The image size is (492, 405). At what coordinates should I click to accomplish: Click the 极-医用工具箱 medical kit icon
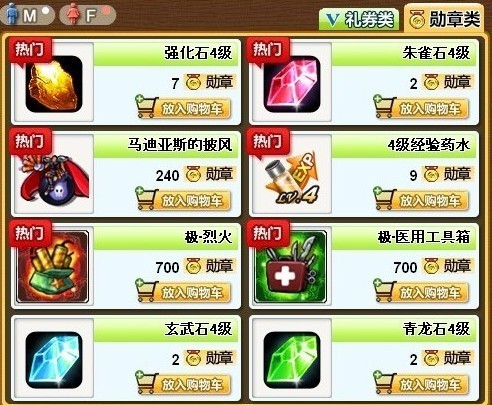click(x=291, y=267)
